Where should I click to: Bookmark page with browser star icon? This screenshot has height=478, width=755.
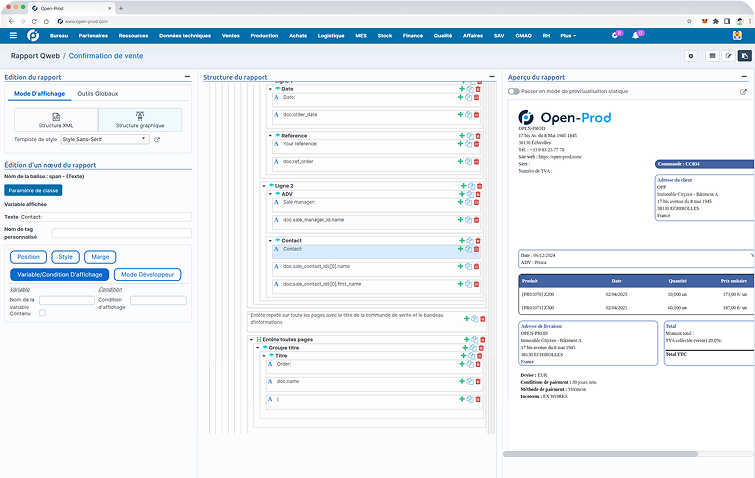tap(689, 21)
